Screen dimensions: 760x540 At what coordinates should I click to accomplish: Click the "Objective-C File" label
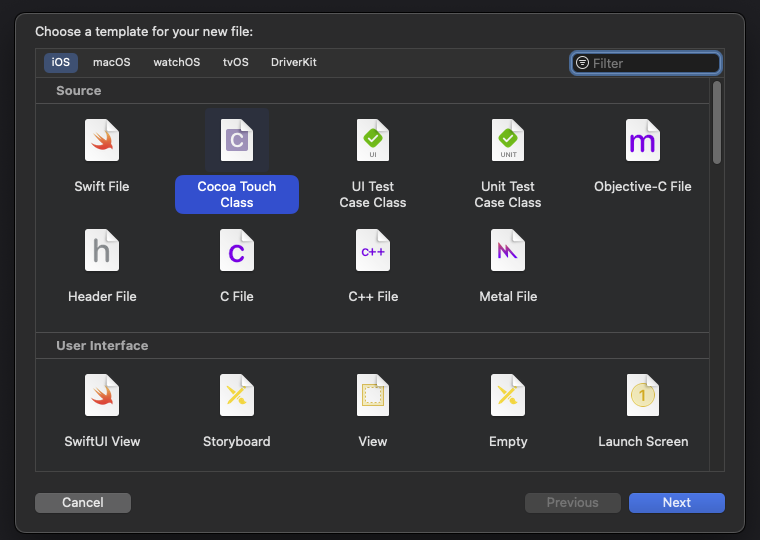click(643, 187)
